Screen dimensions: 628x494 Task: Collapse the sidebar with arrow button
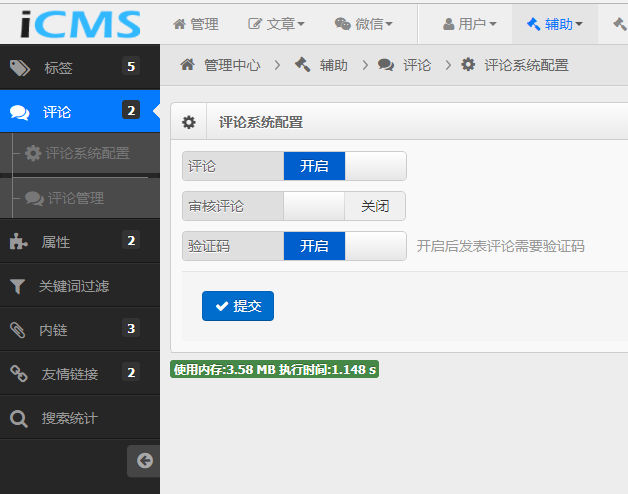coord(143,461)
